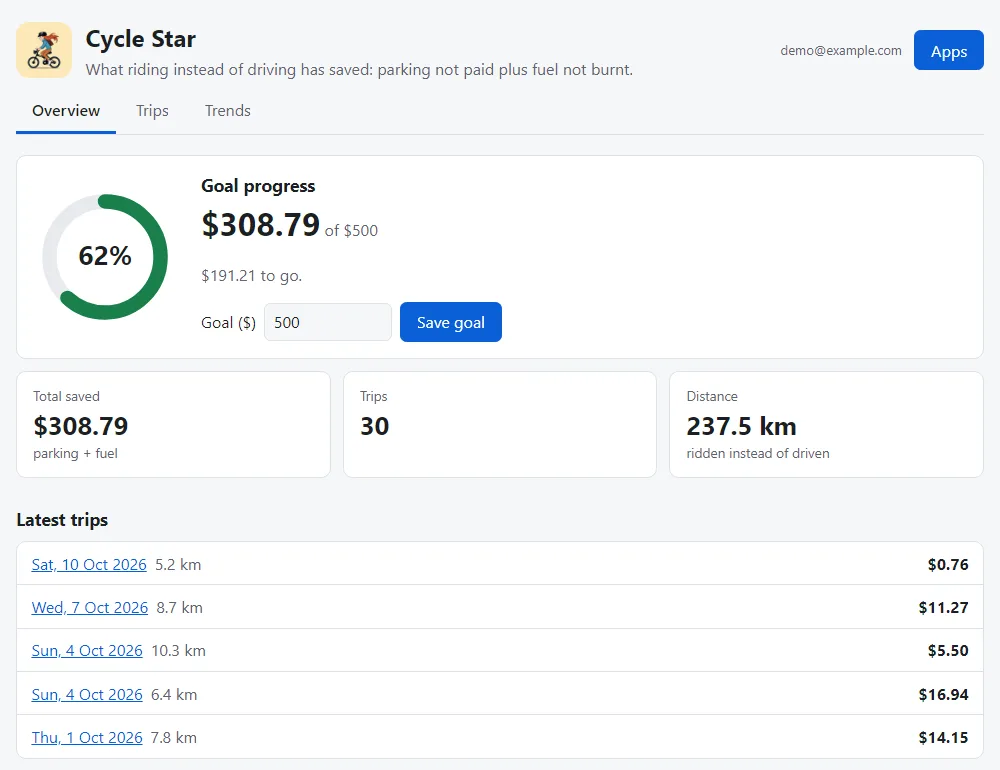The width and height of the screenshot is (1000, 770).
Task: Open the Thu, 1 Oct 2026 trip
Action: coord(87,737)
